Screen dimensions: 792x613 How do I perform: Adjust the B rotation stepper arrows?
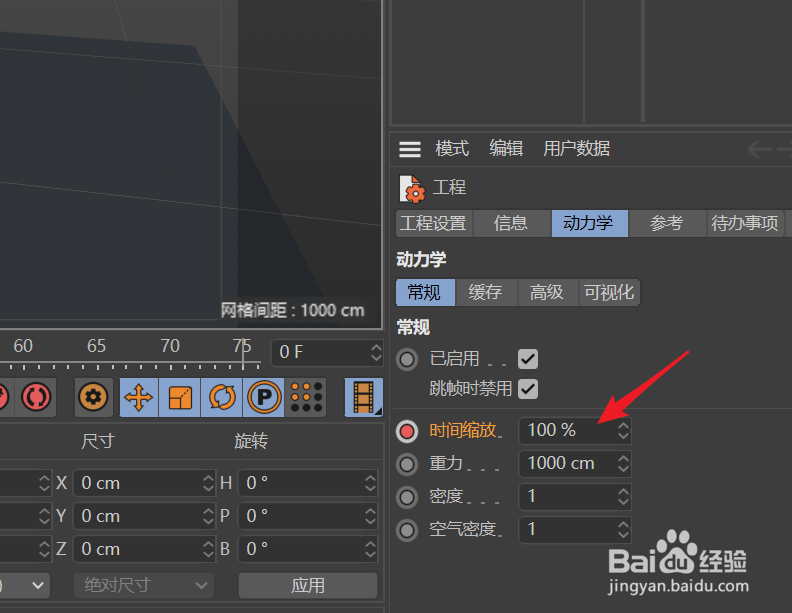coord(370,549)
